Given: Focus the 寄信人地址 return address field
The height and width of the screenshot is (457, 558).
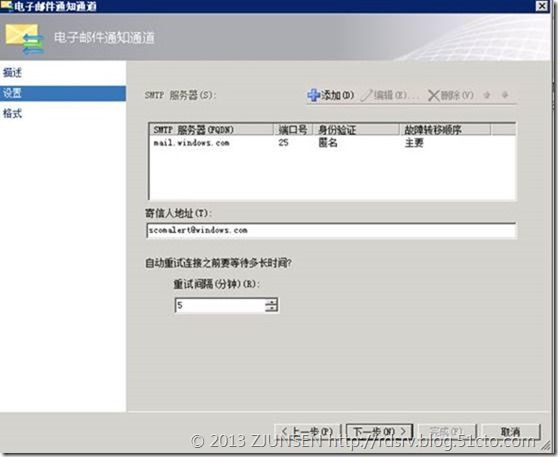Looking at the screenshot, I should click(331, 230).
